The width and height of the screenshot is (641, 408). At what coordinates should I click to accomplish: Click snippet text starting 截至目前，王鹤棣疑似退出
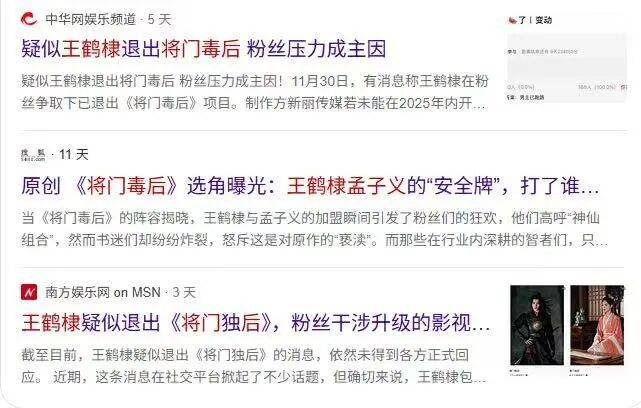[245, 354]
